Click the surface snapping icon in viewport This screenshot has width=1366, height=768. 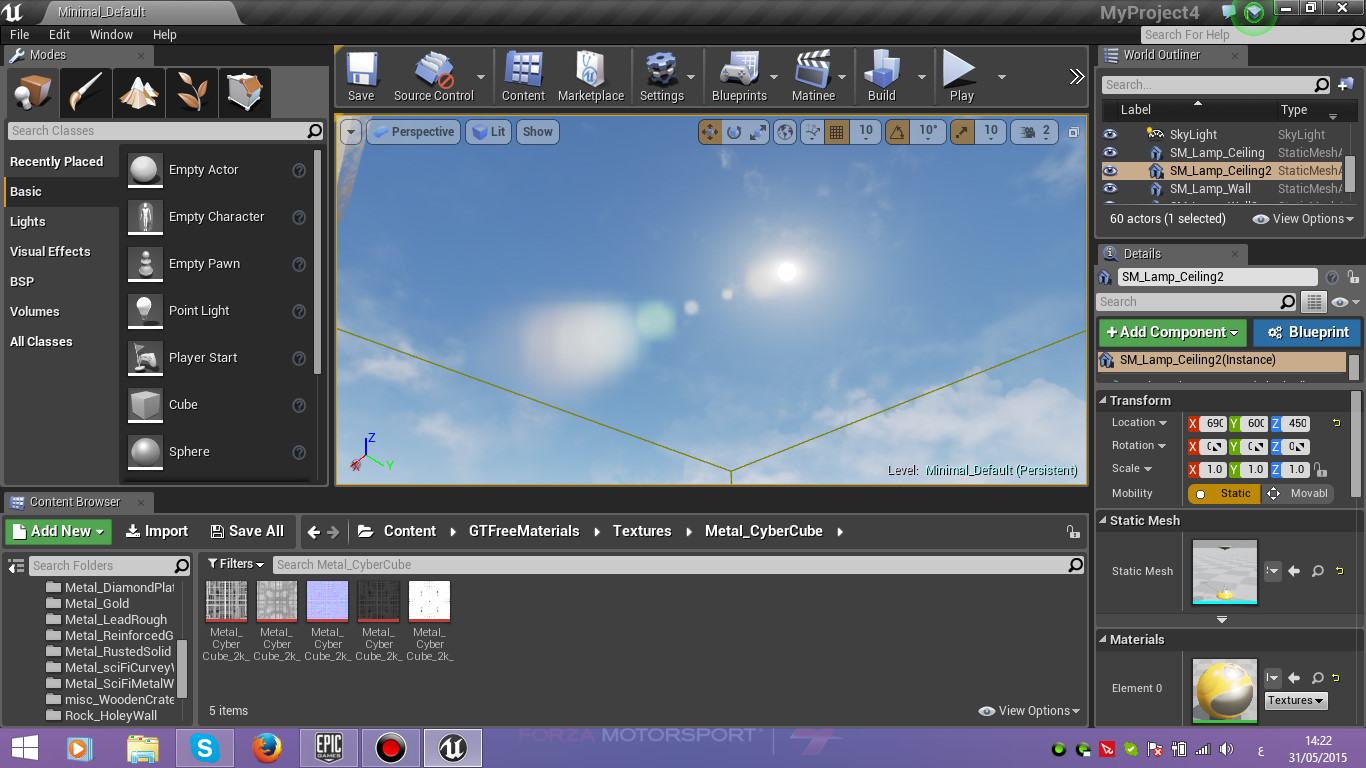812,131
